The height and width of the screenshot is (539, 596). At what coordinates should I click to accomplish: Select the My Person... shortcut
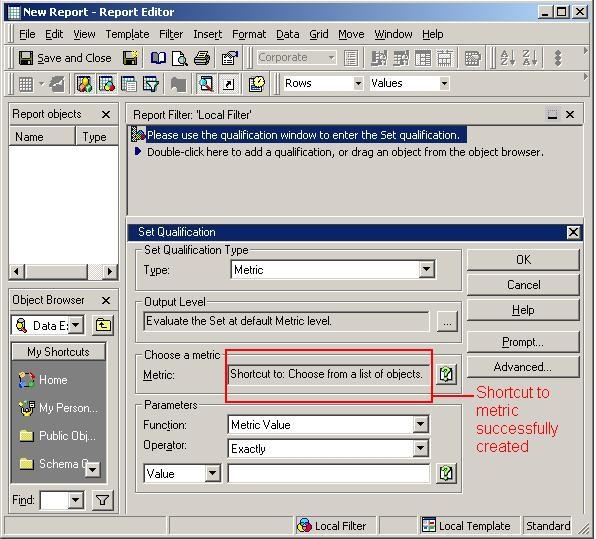[58, 408]
